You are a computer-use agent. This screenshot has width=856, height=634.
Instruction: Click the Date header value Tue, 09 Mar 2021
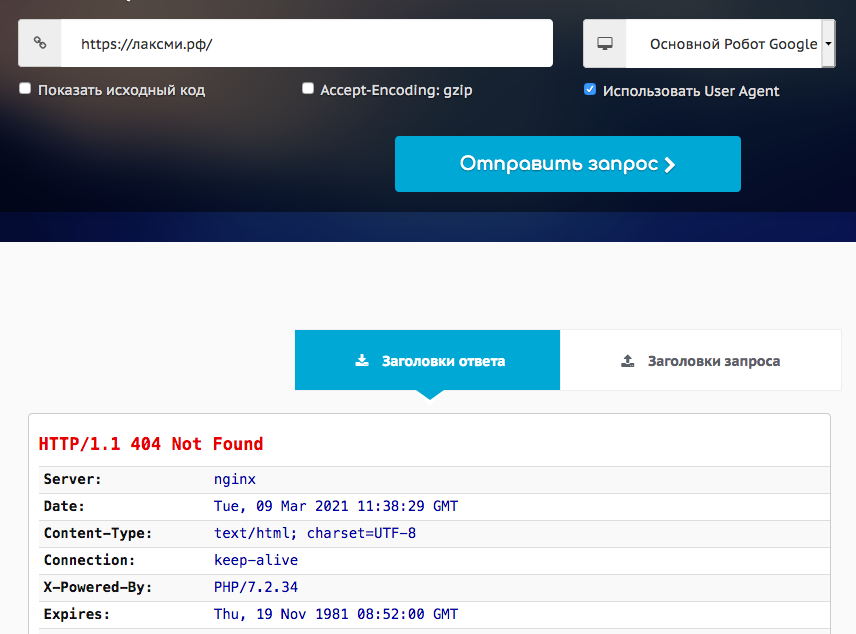click(x=336, y=507)
